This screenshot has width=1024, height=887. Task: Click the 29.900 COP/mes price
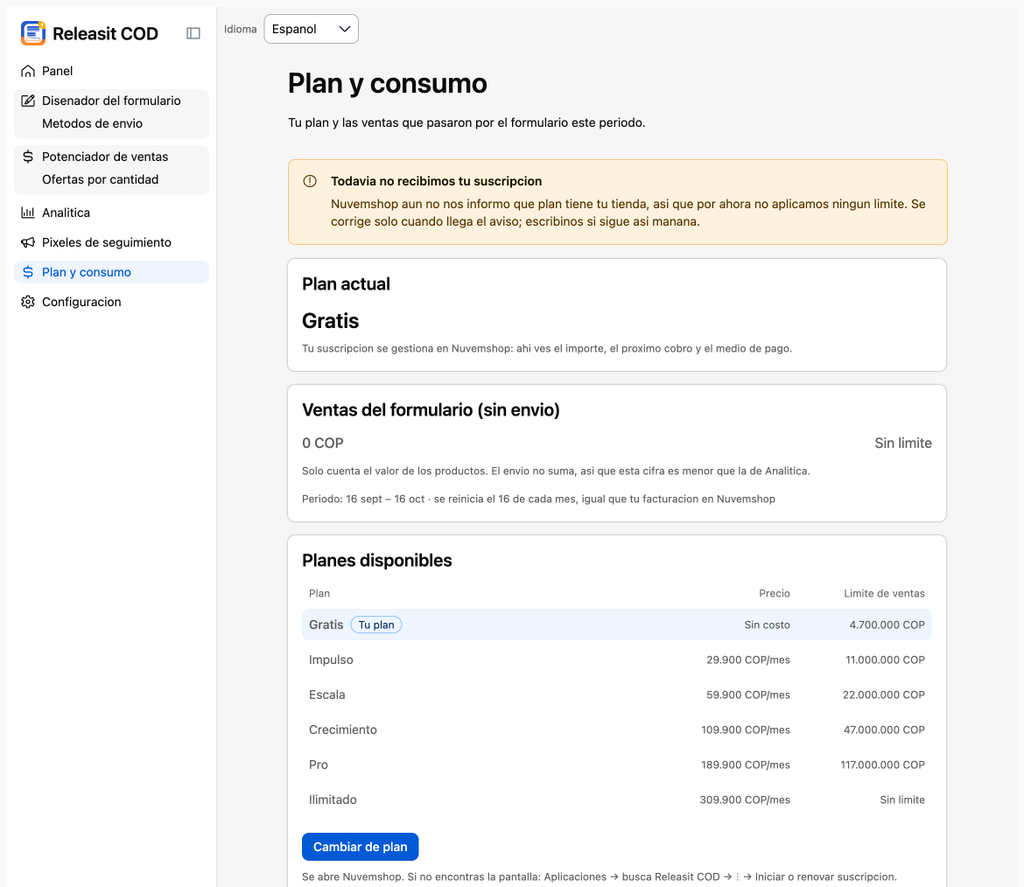(748, 660)
